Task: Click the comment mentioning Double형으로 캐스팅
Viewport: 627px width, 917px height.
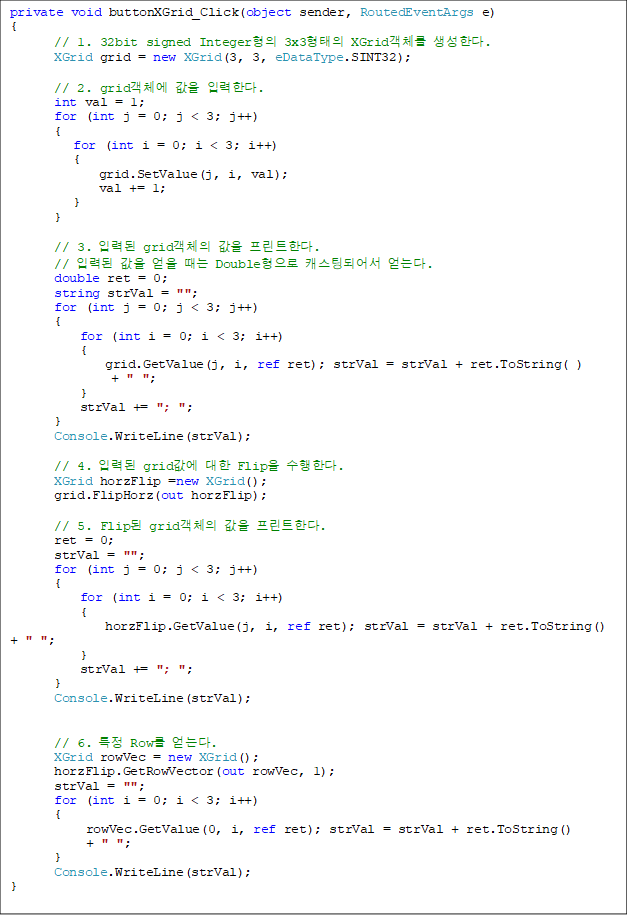Action: coord(243,264)
